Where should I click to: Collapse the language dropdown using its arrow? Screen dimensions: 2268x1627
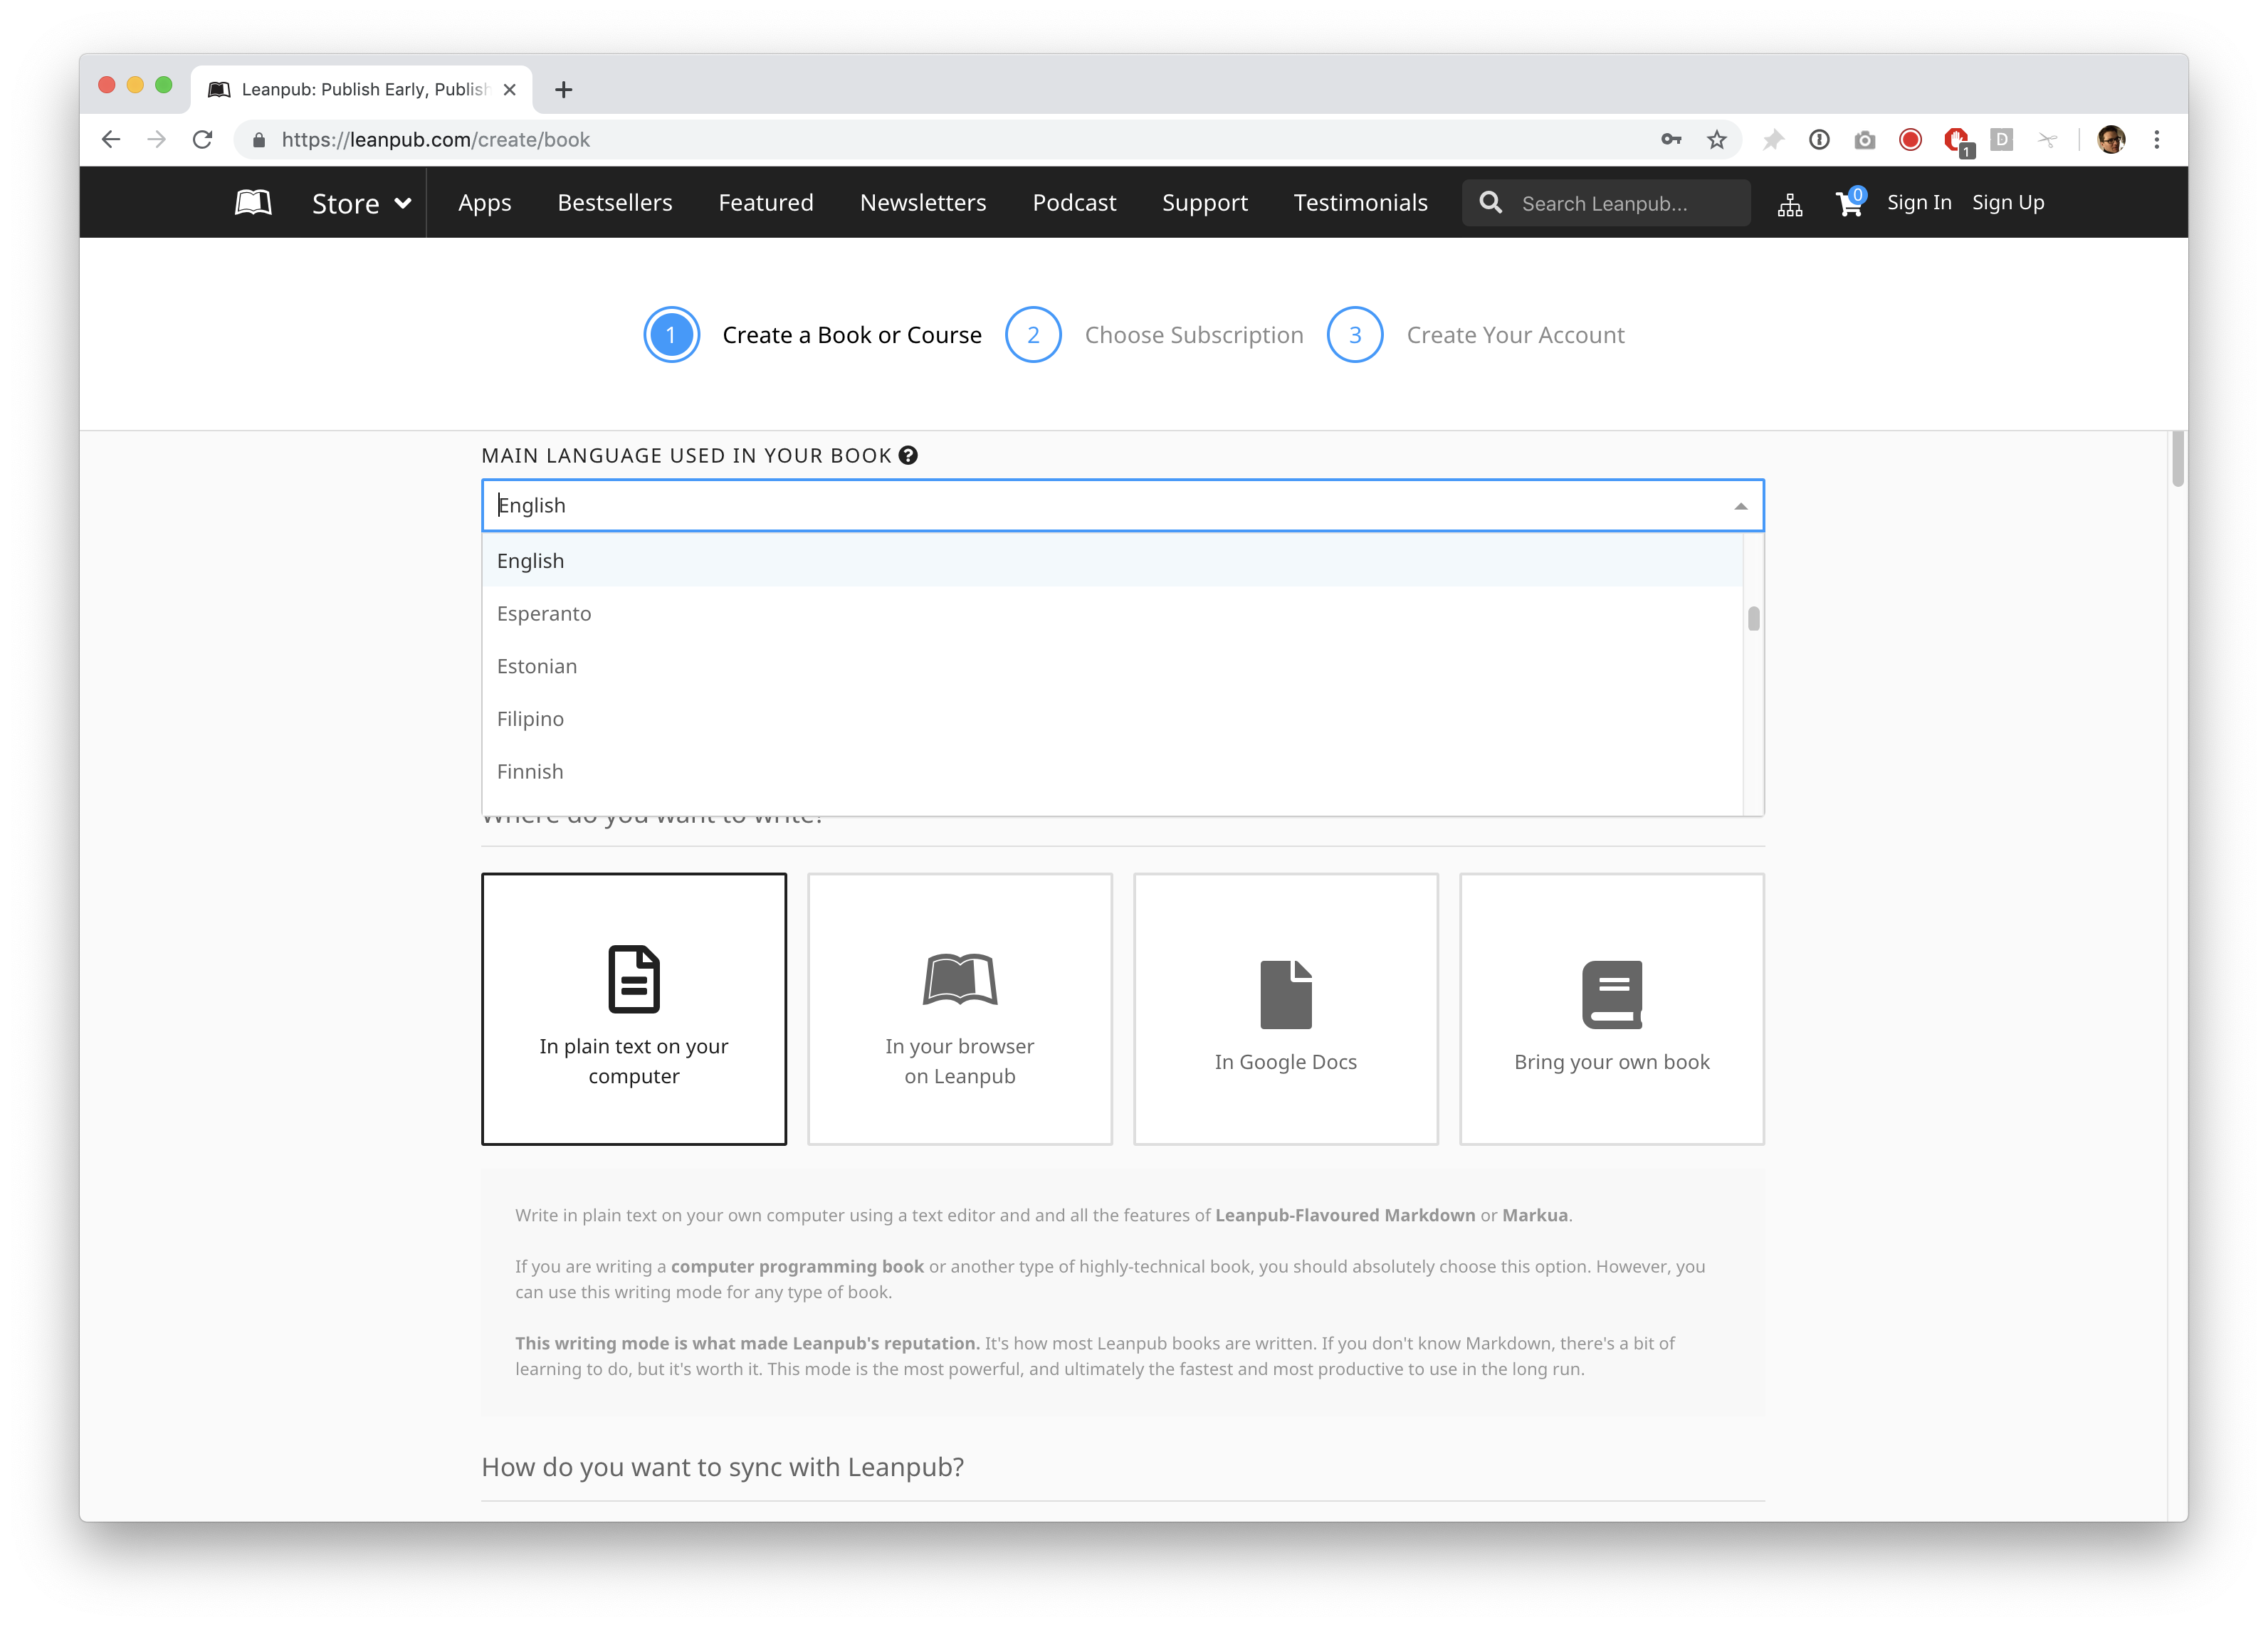click(1740, 507)
